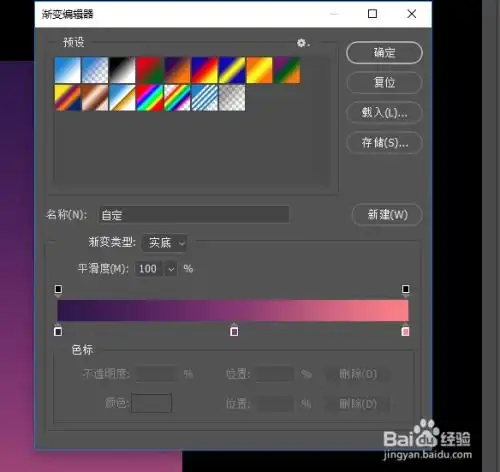
Task: Pick the blue, yellow, blue gradient preset
Action: pyautogui.click(x=232, y=70)
